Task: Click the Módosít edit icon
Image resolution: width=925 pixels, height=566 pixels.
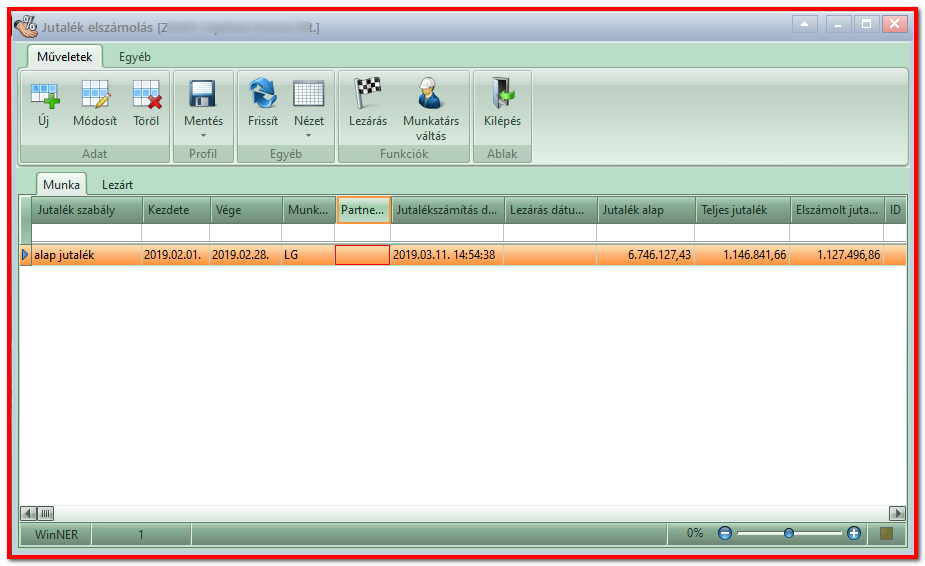Action: [95, 94]
